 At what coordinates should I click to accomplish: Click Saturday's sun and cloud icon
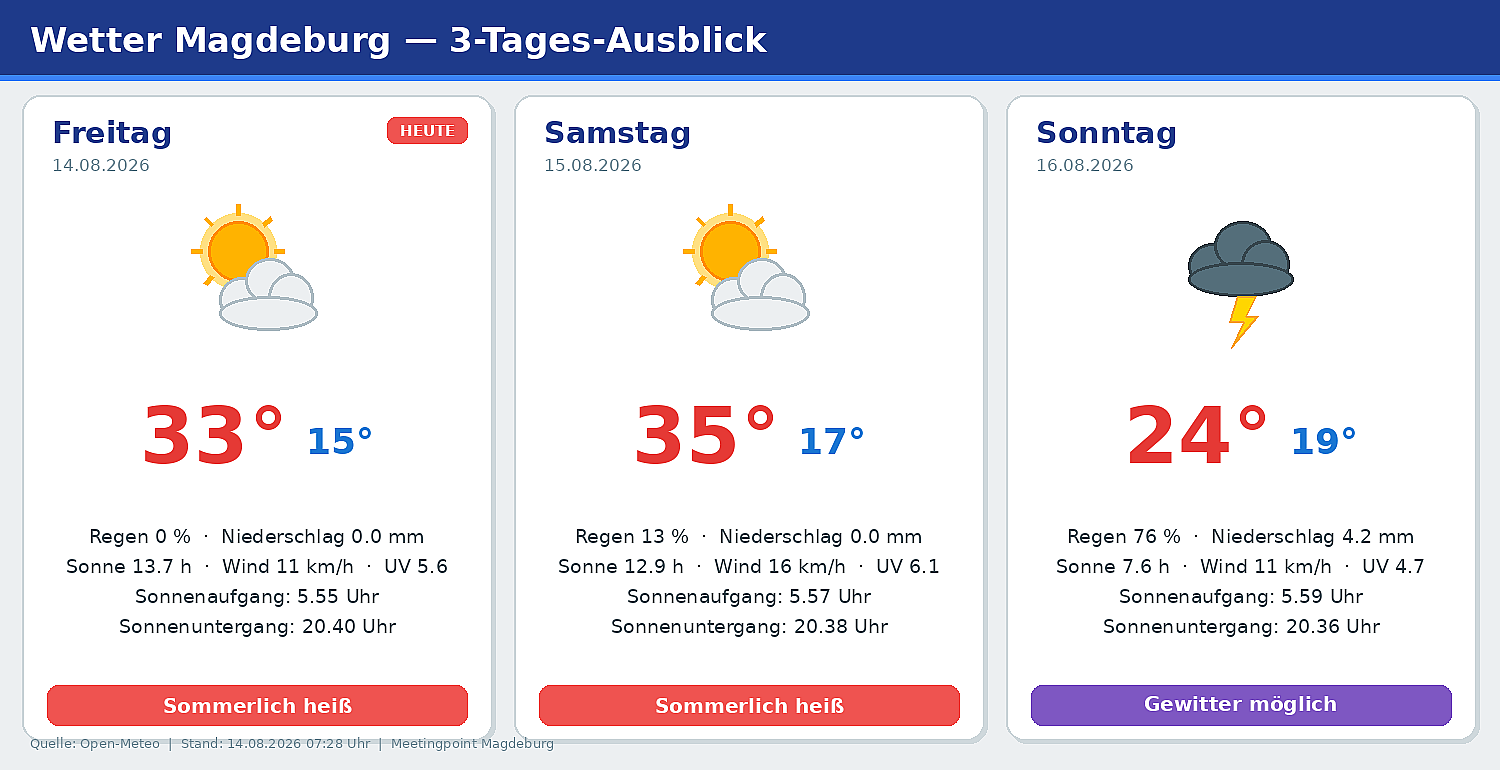click(746, 267)
